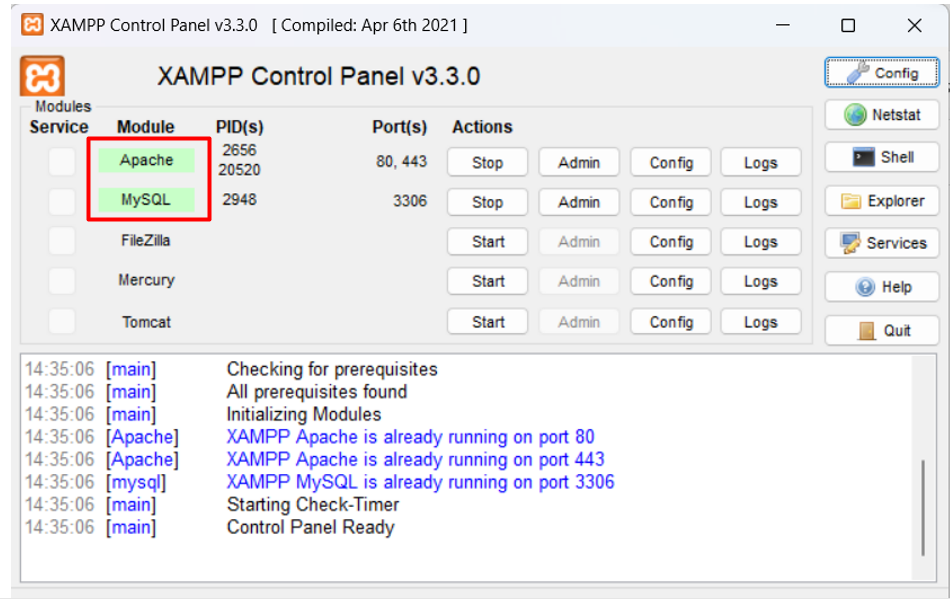Toggle the Apache service checkbox
Screen dimensions: 950x599
62,161
